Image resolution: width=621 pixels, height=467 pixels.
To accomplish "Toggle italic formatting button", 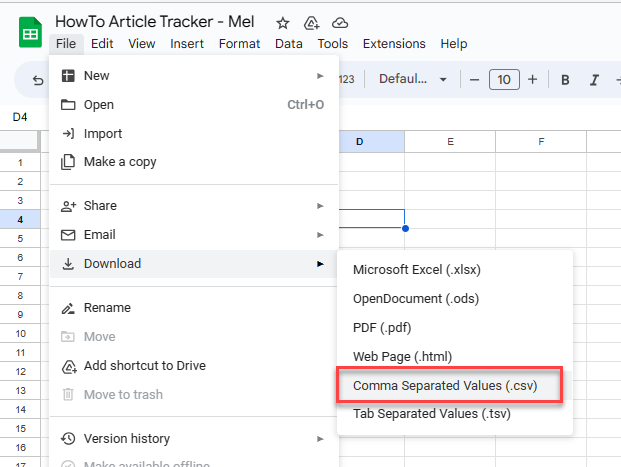I will pyautogui.click(x=594, y=80).
